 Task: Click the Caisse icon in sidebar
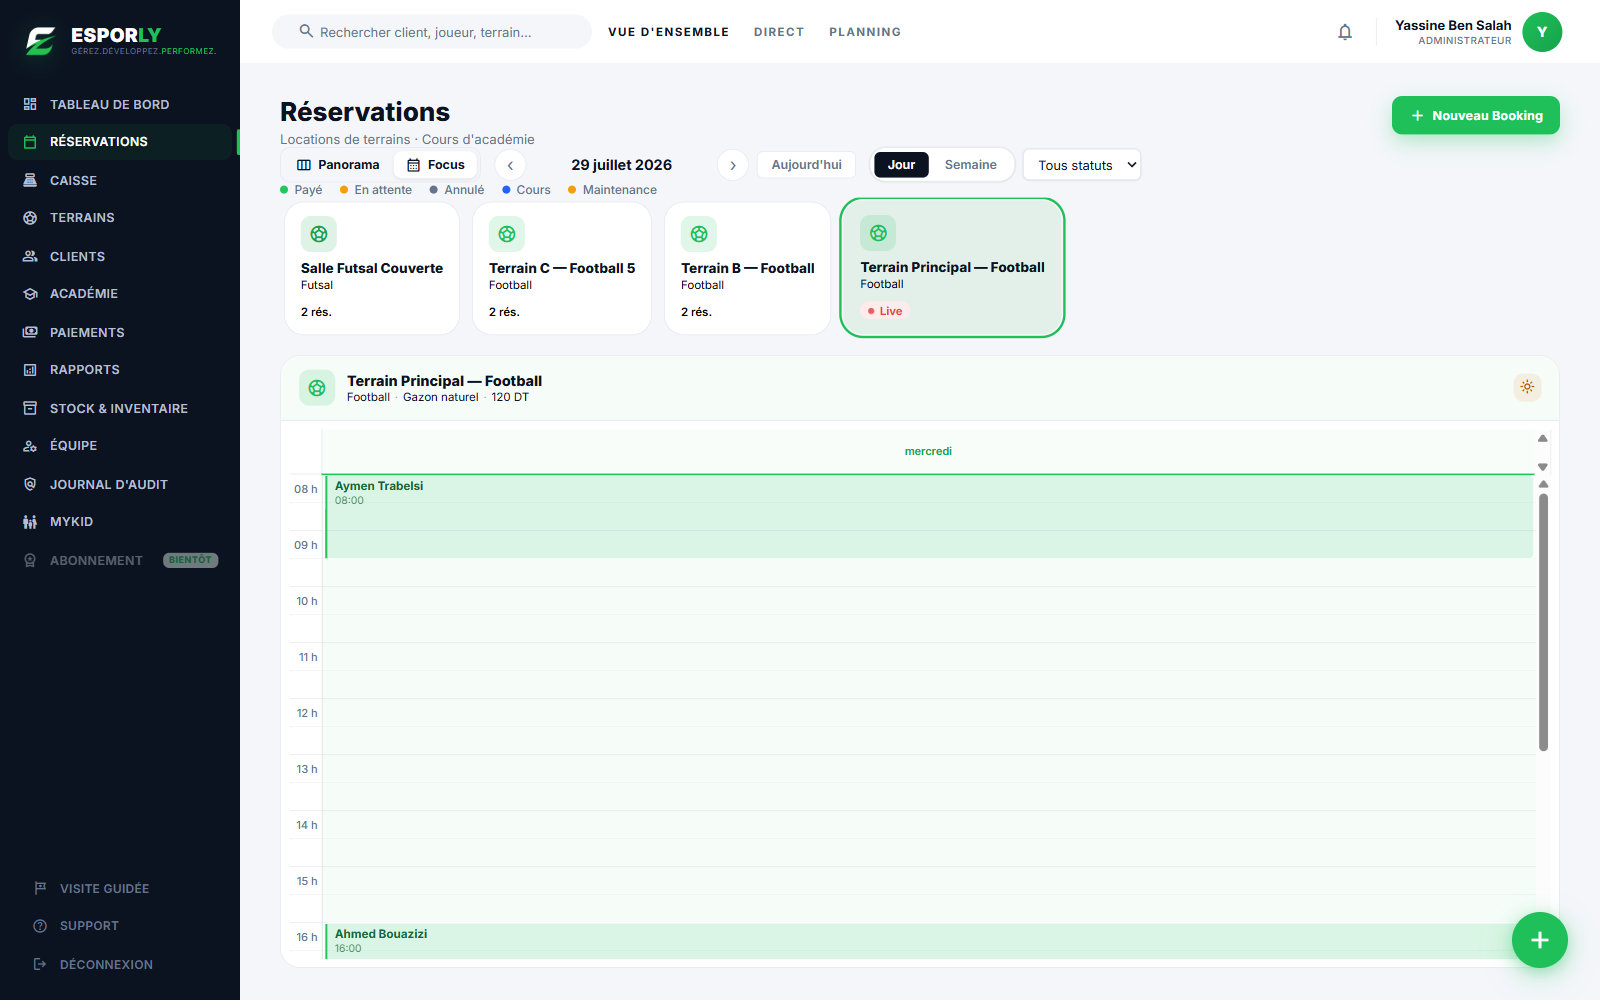click(30, 180)
